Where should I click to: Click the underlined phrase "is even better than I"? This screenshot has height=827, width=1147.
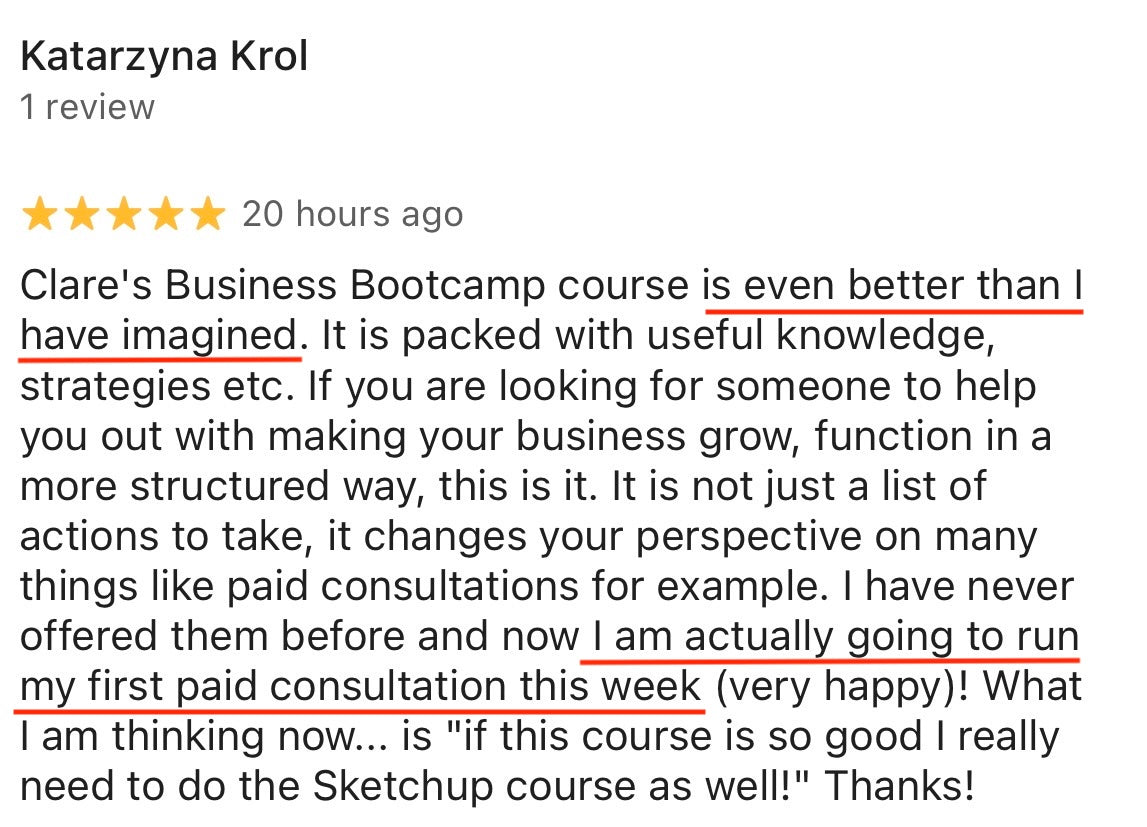coord(893,287)
